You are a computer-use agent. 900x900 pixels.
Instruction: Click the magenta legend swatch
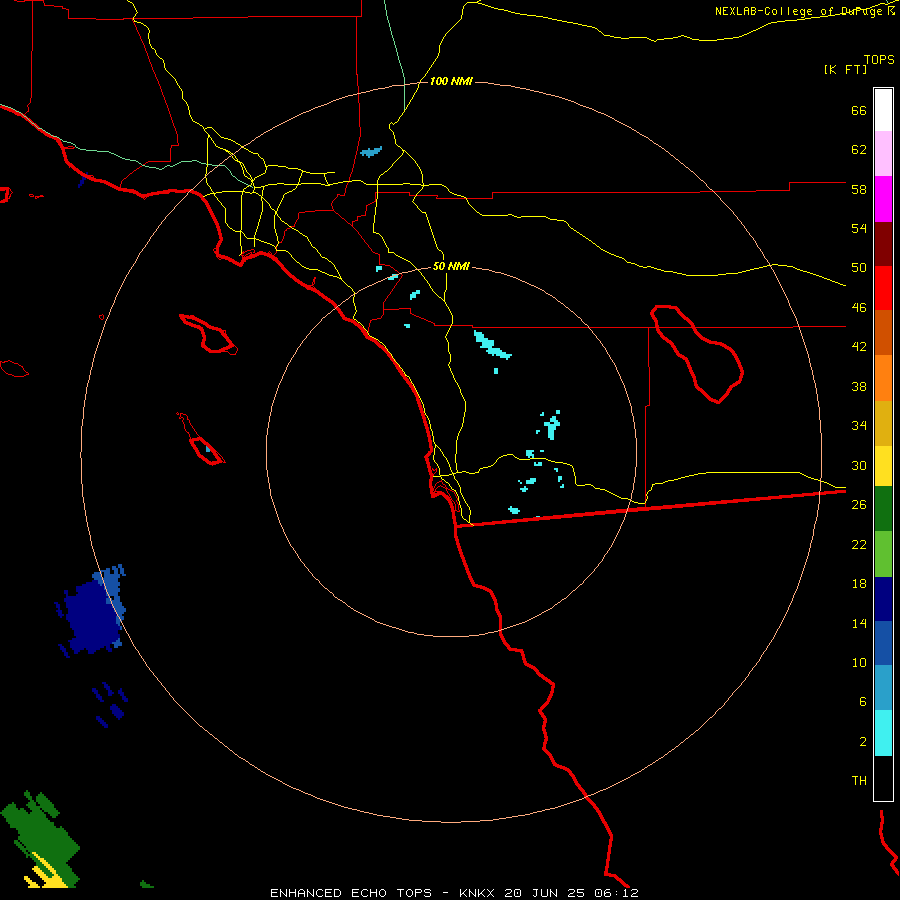[x=883, y=199]
